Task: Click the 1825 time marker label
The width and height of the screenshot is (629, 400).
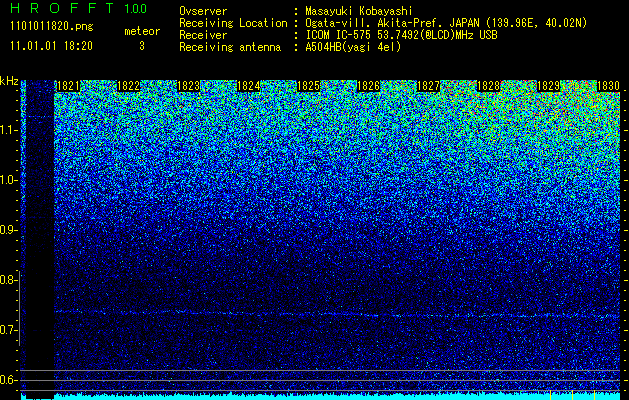Action: [308, 86]
